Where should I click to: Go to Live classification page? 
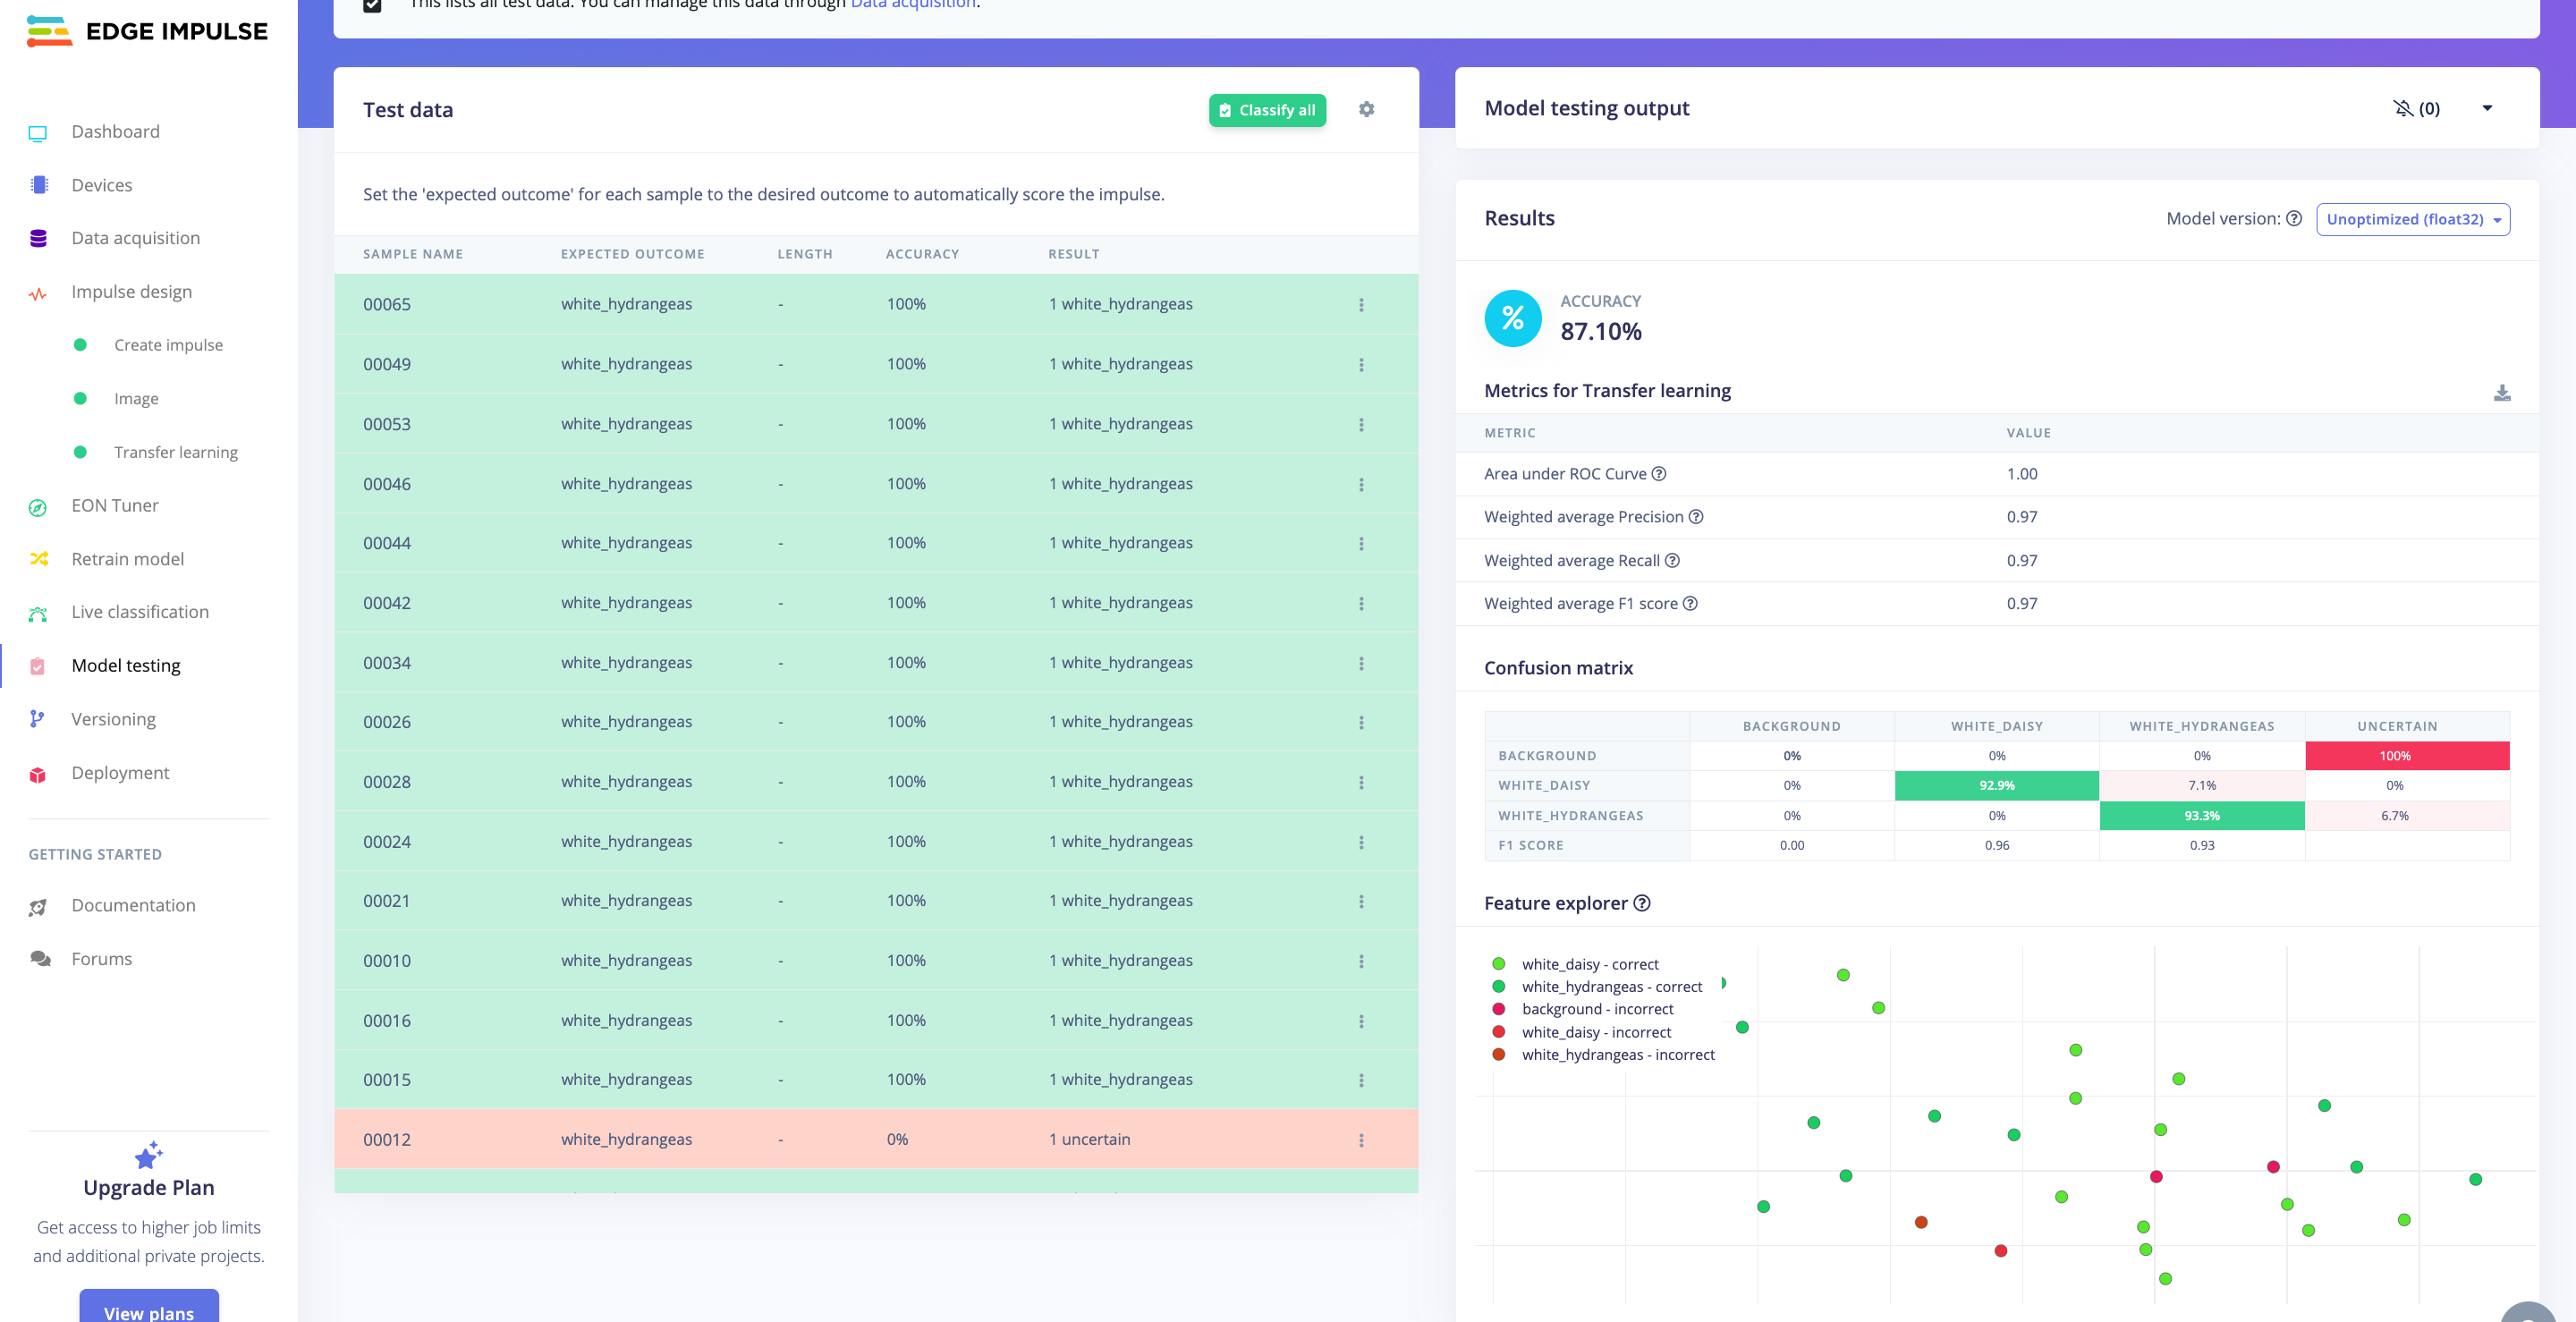pyautogui.click(x=140, y=612)
